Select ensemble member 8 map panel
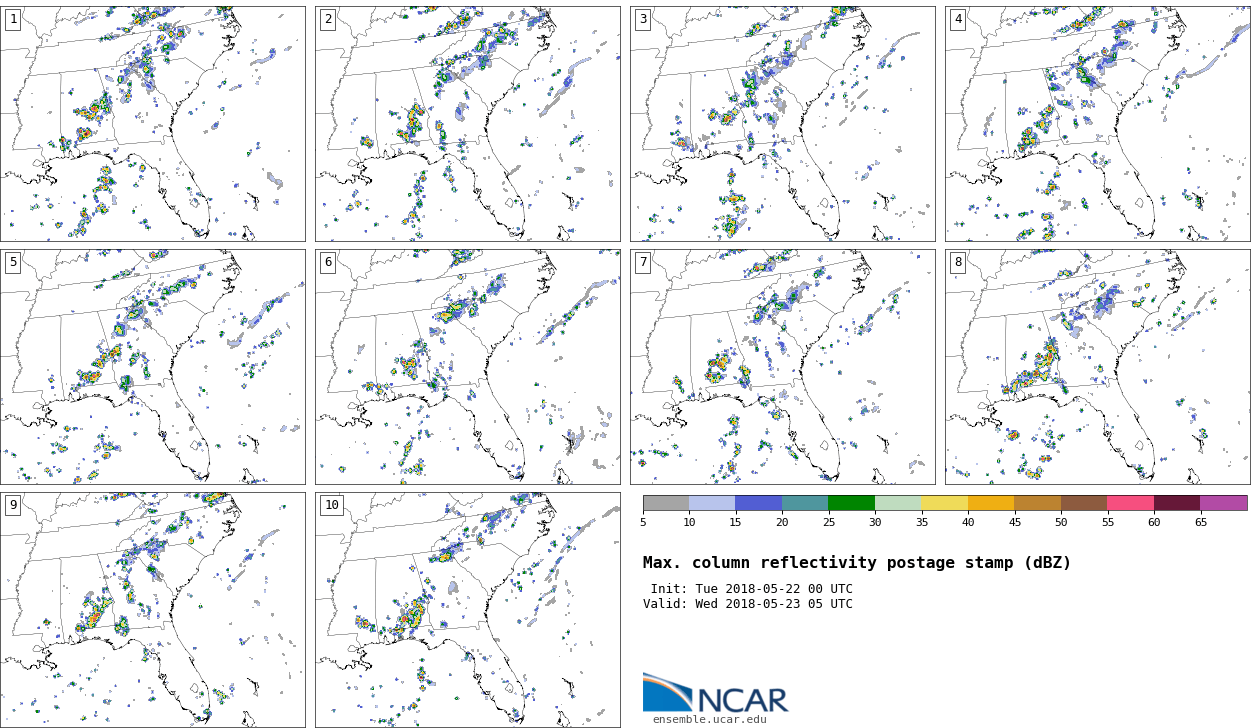Viewport: 1260px width, 728px height. (x=1097, y=367)
